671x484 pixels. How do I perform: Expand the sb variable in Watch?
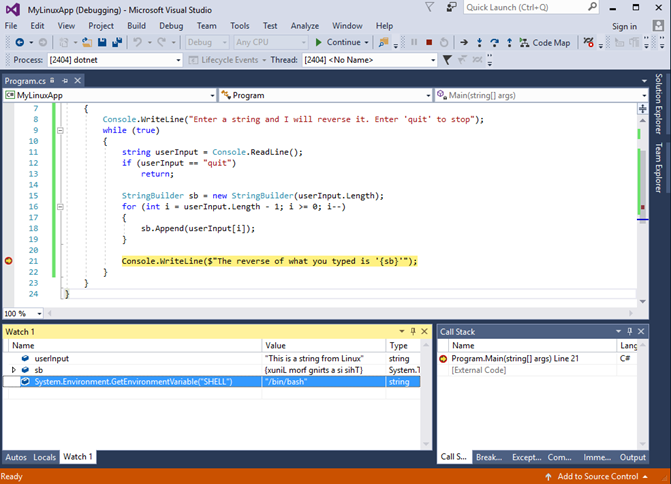click(13, 369)
